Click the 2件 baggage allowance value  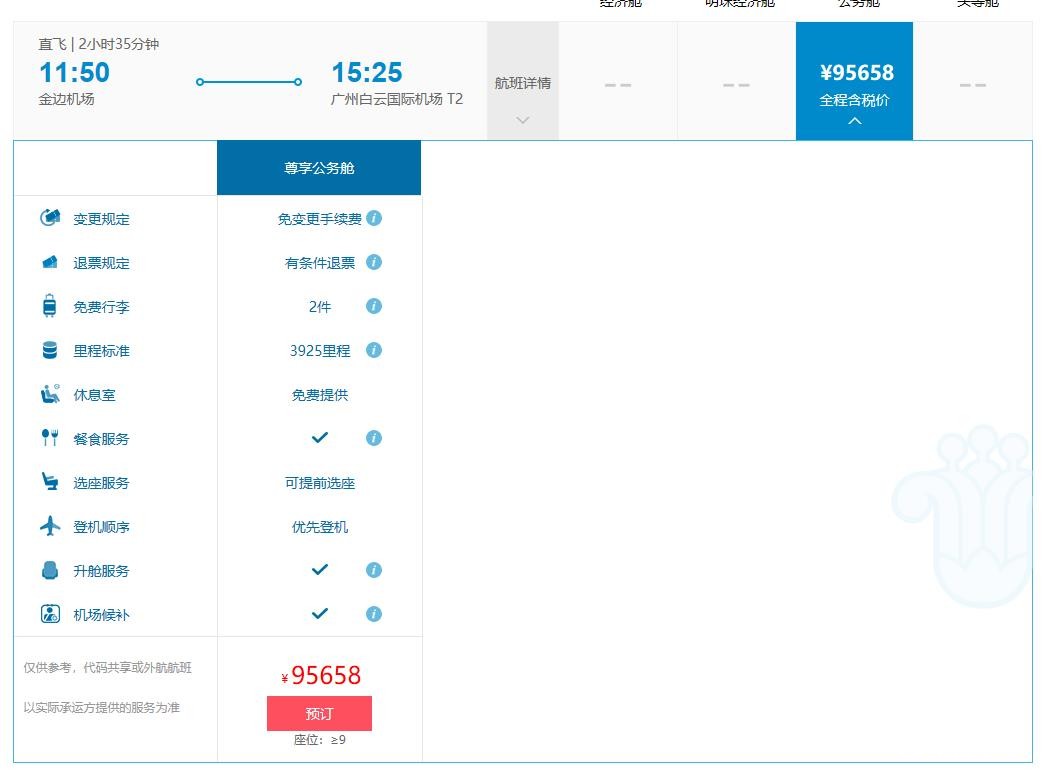[320, 307]
